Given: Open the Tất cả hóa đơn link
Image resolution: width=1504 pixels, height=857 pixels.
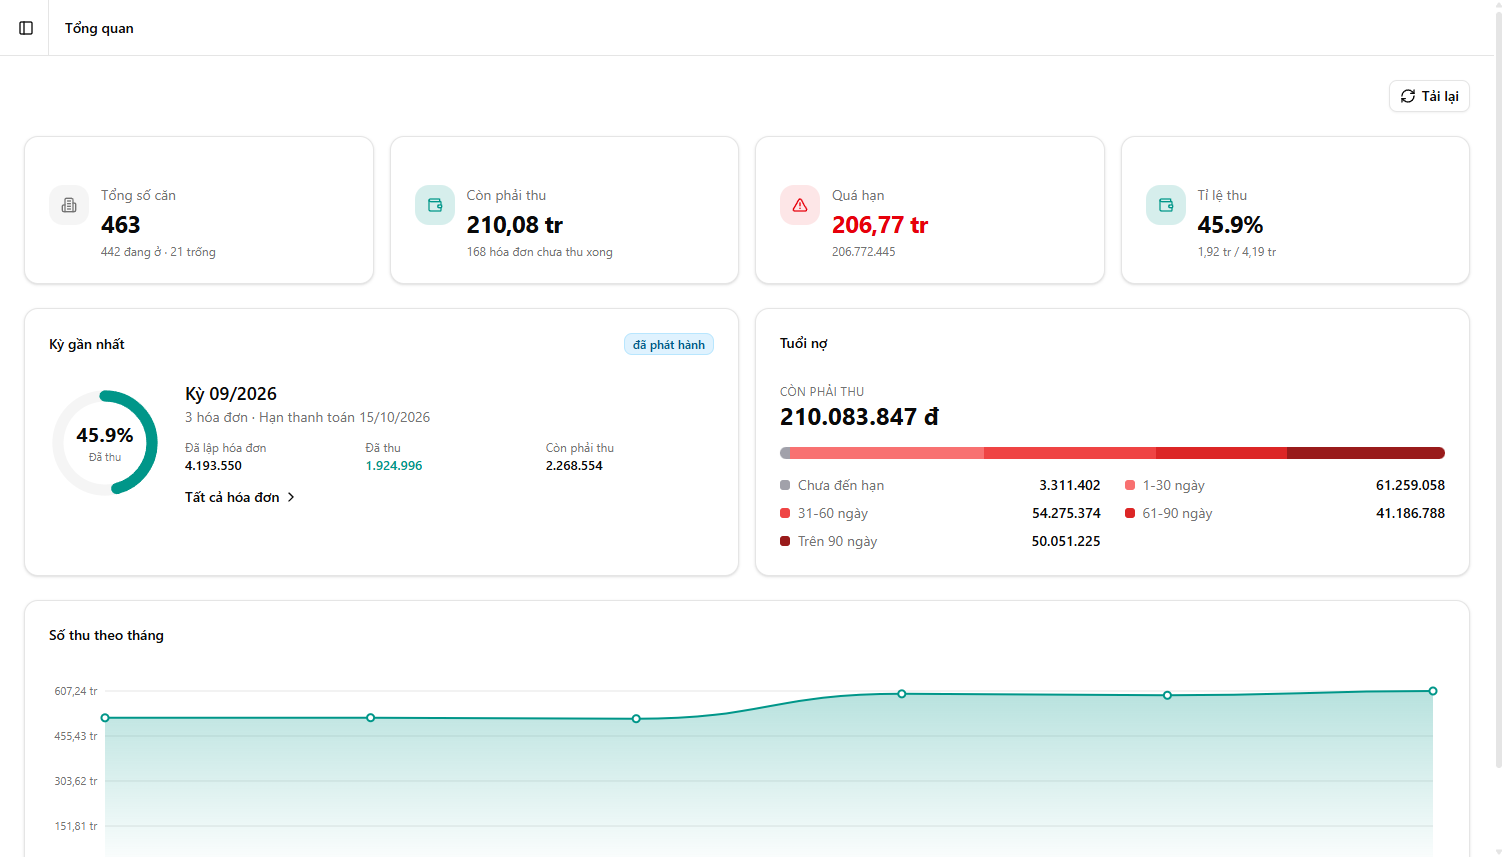Looking at the screenshot, I should (x=240, y=497).
